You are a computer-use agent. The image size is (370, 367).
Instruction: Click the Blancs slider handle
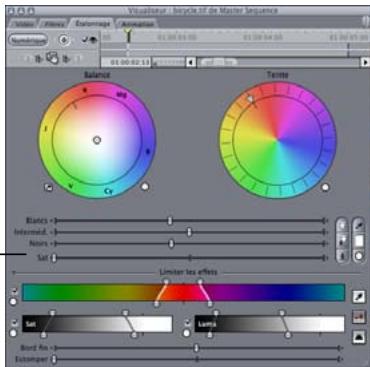coord(170,221)
